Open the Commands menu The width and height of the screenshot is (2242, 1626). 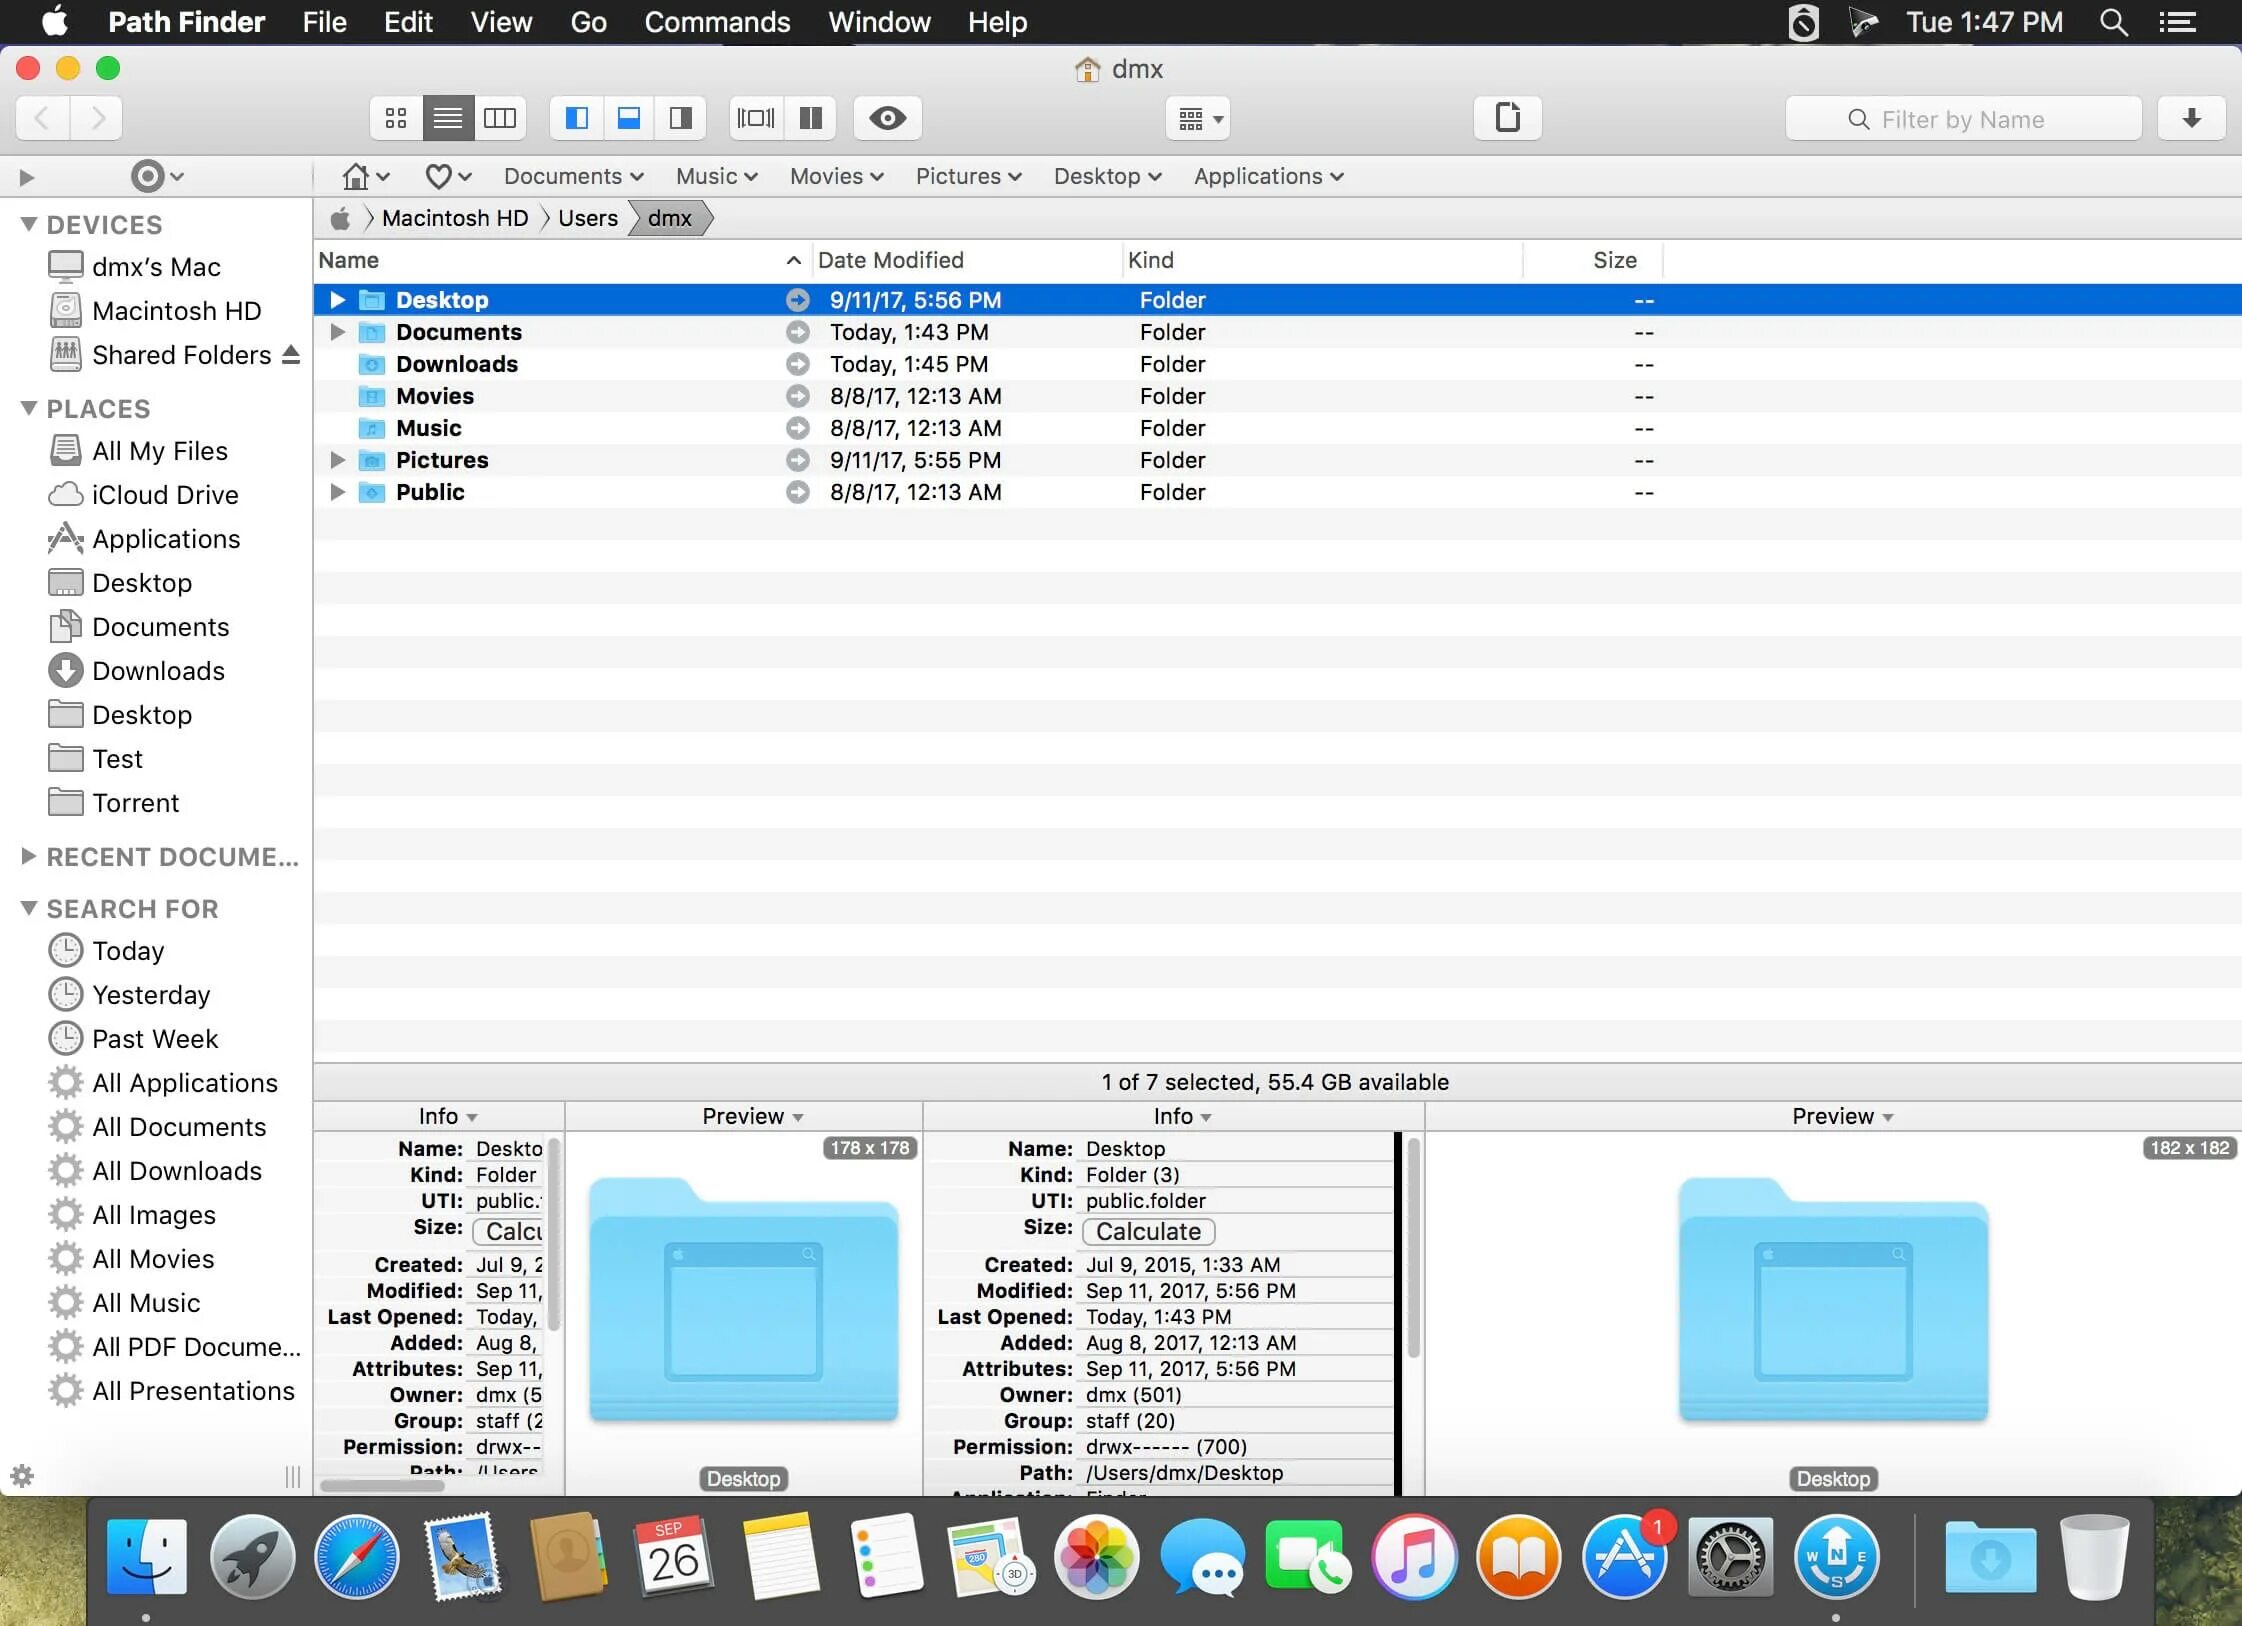(717, 22)
